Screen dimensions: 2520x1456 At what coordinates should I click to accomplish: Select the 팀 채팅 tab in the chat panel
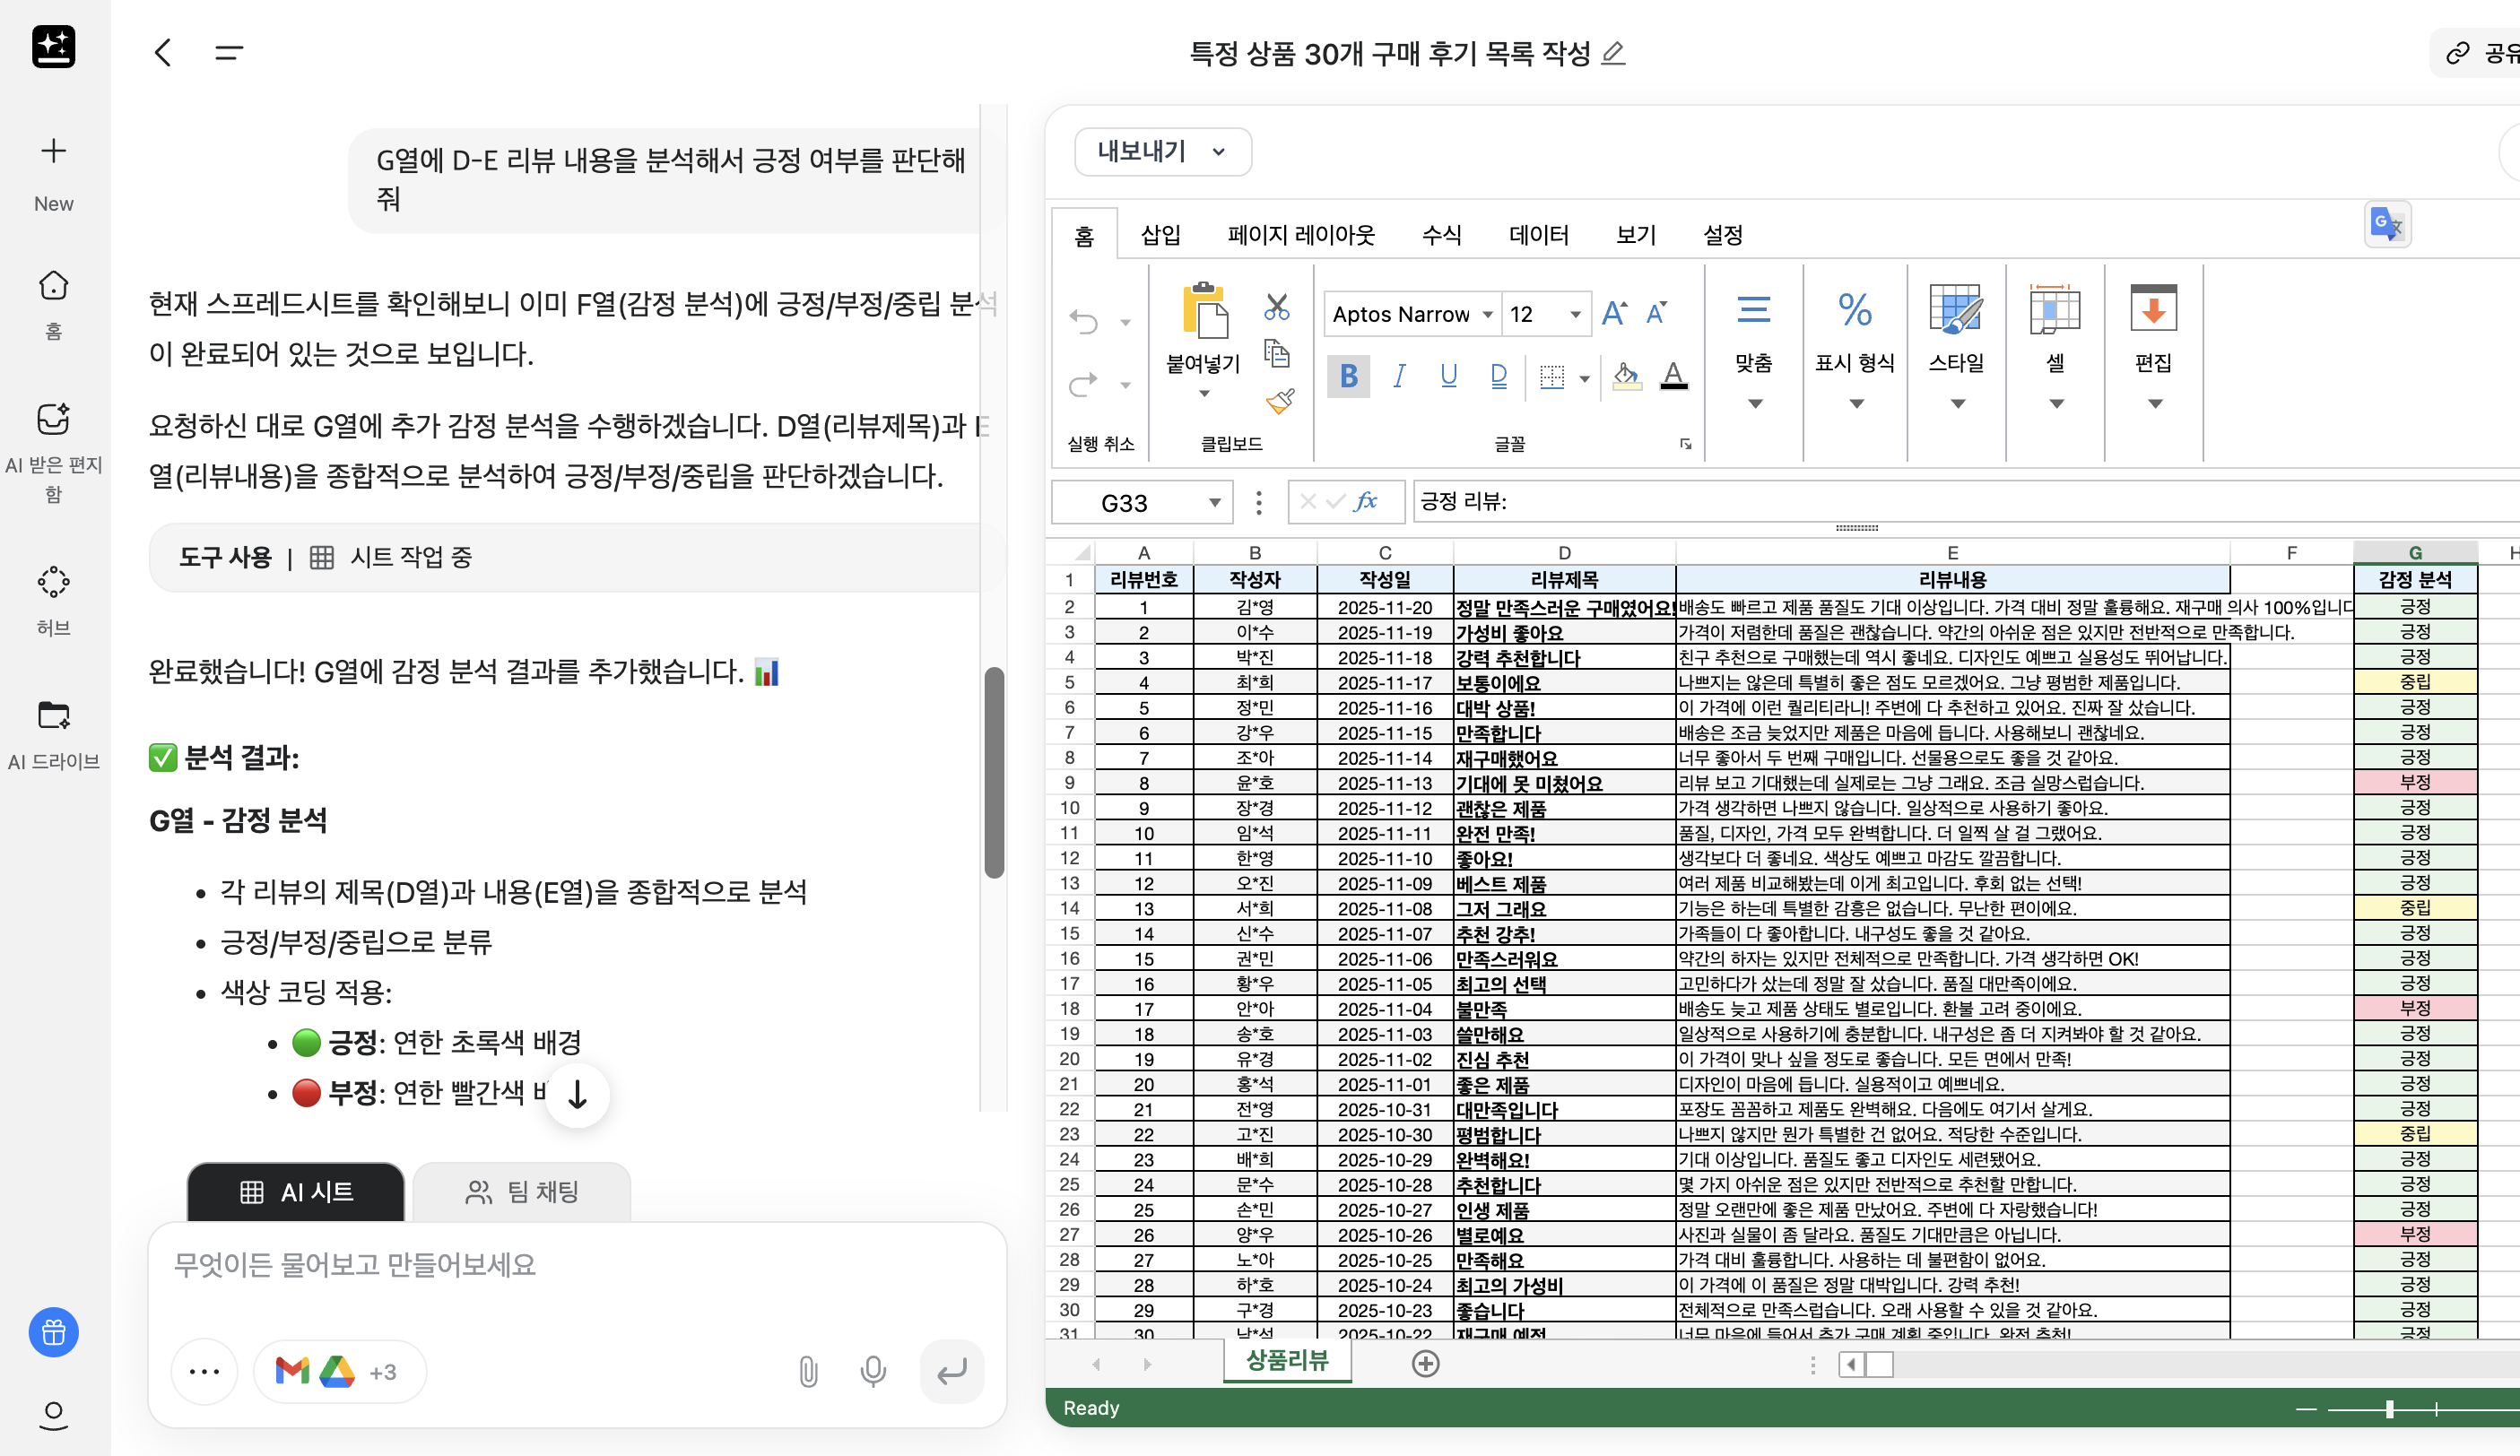pos(521,1191)
